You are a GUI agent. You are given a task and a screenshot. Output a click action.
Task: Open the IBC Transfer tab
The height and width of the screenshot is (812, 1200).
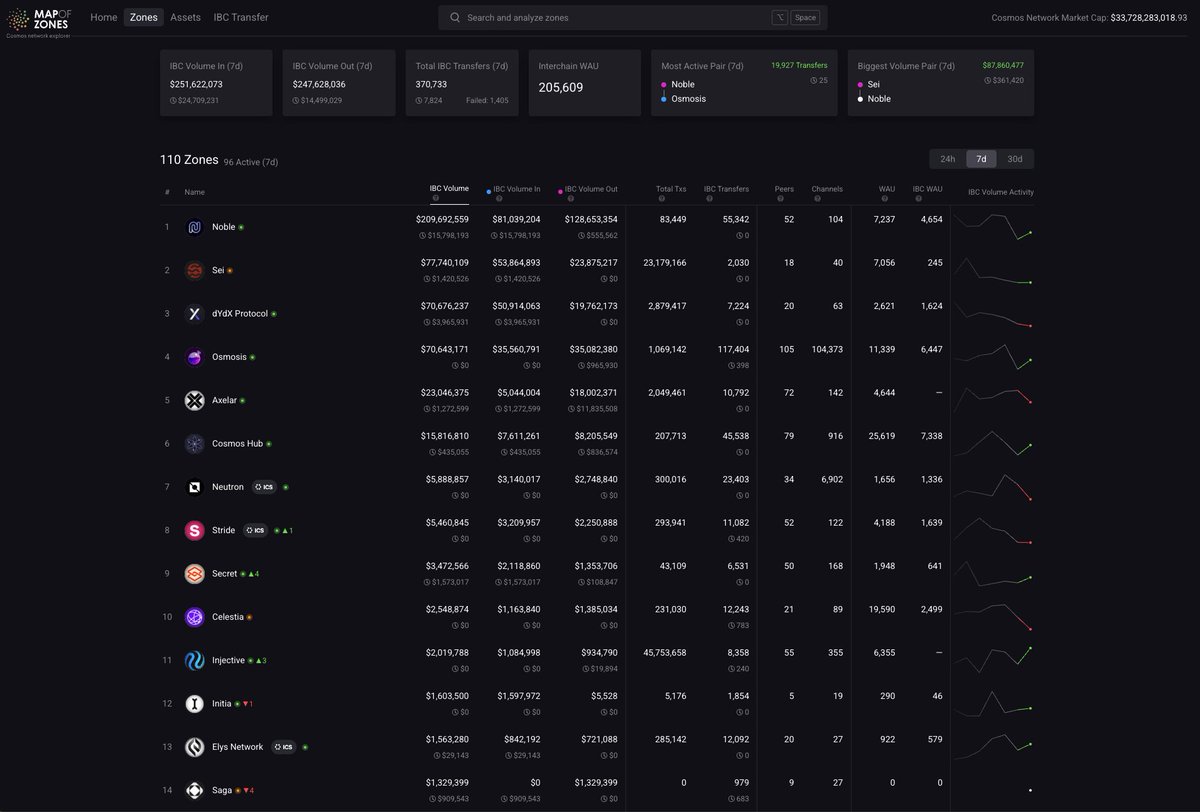tap(241, 17)
